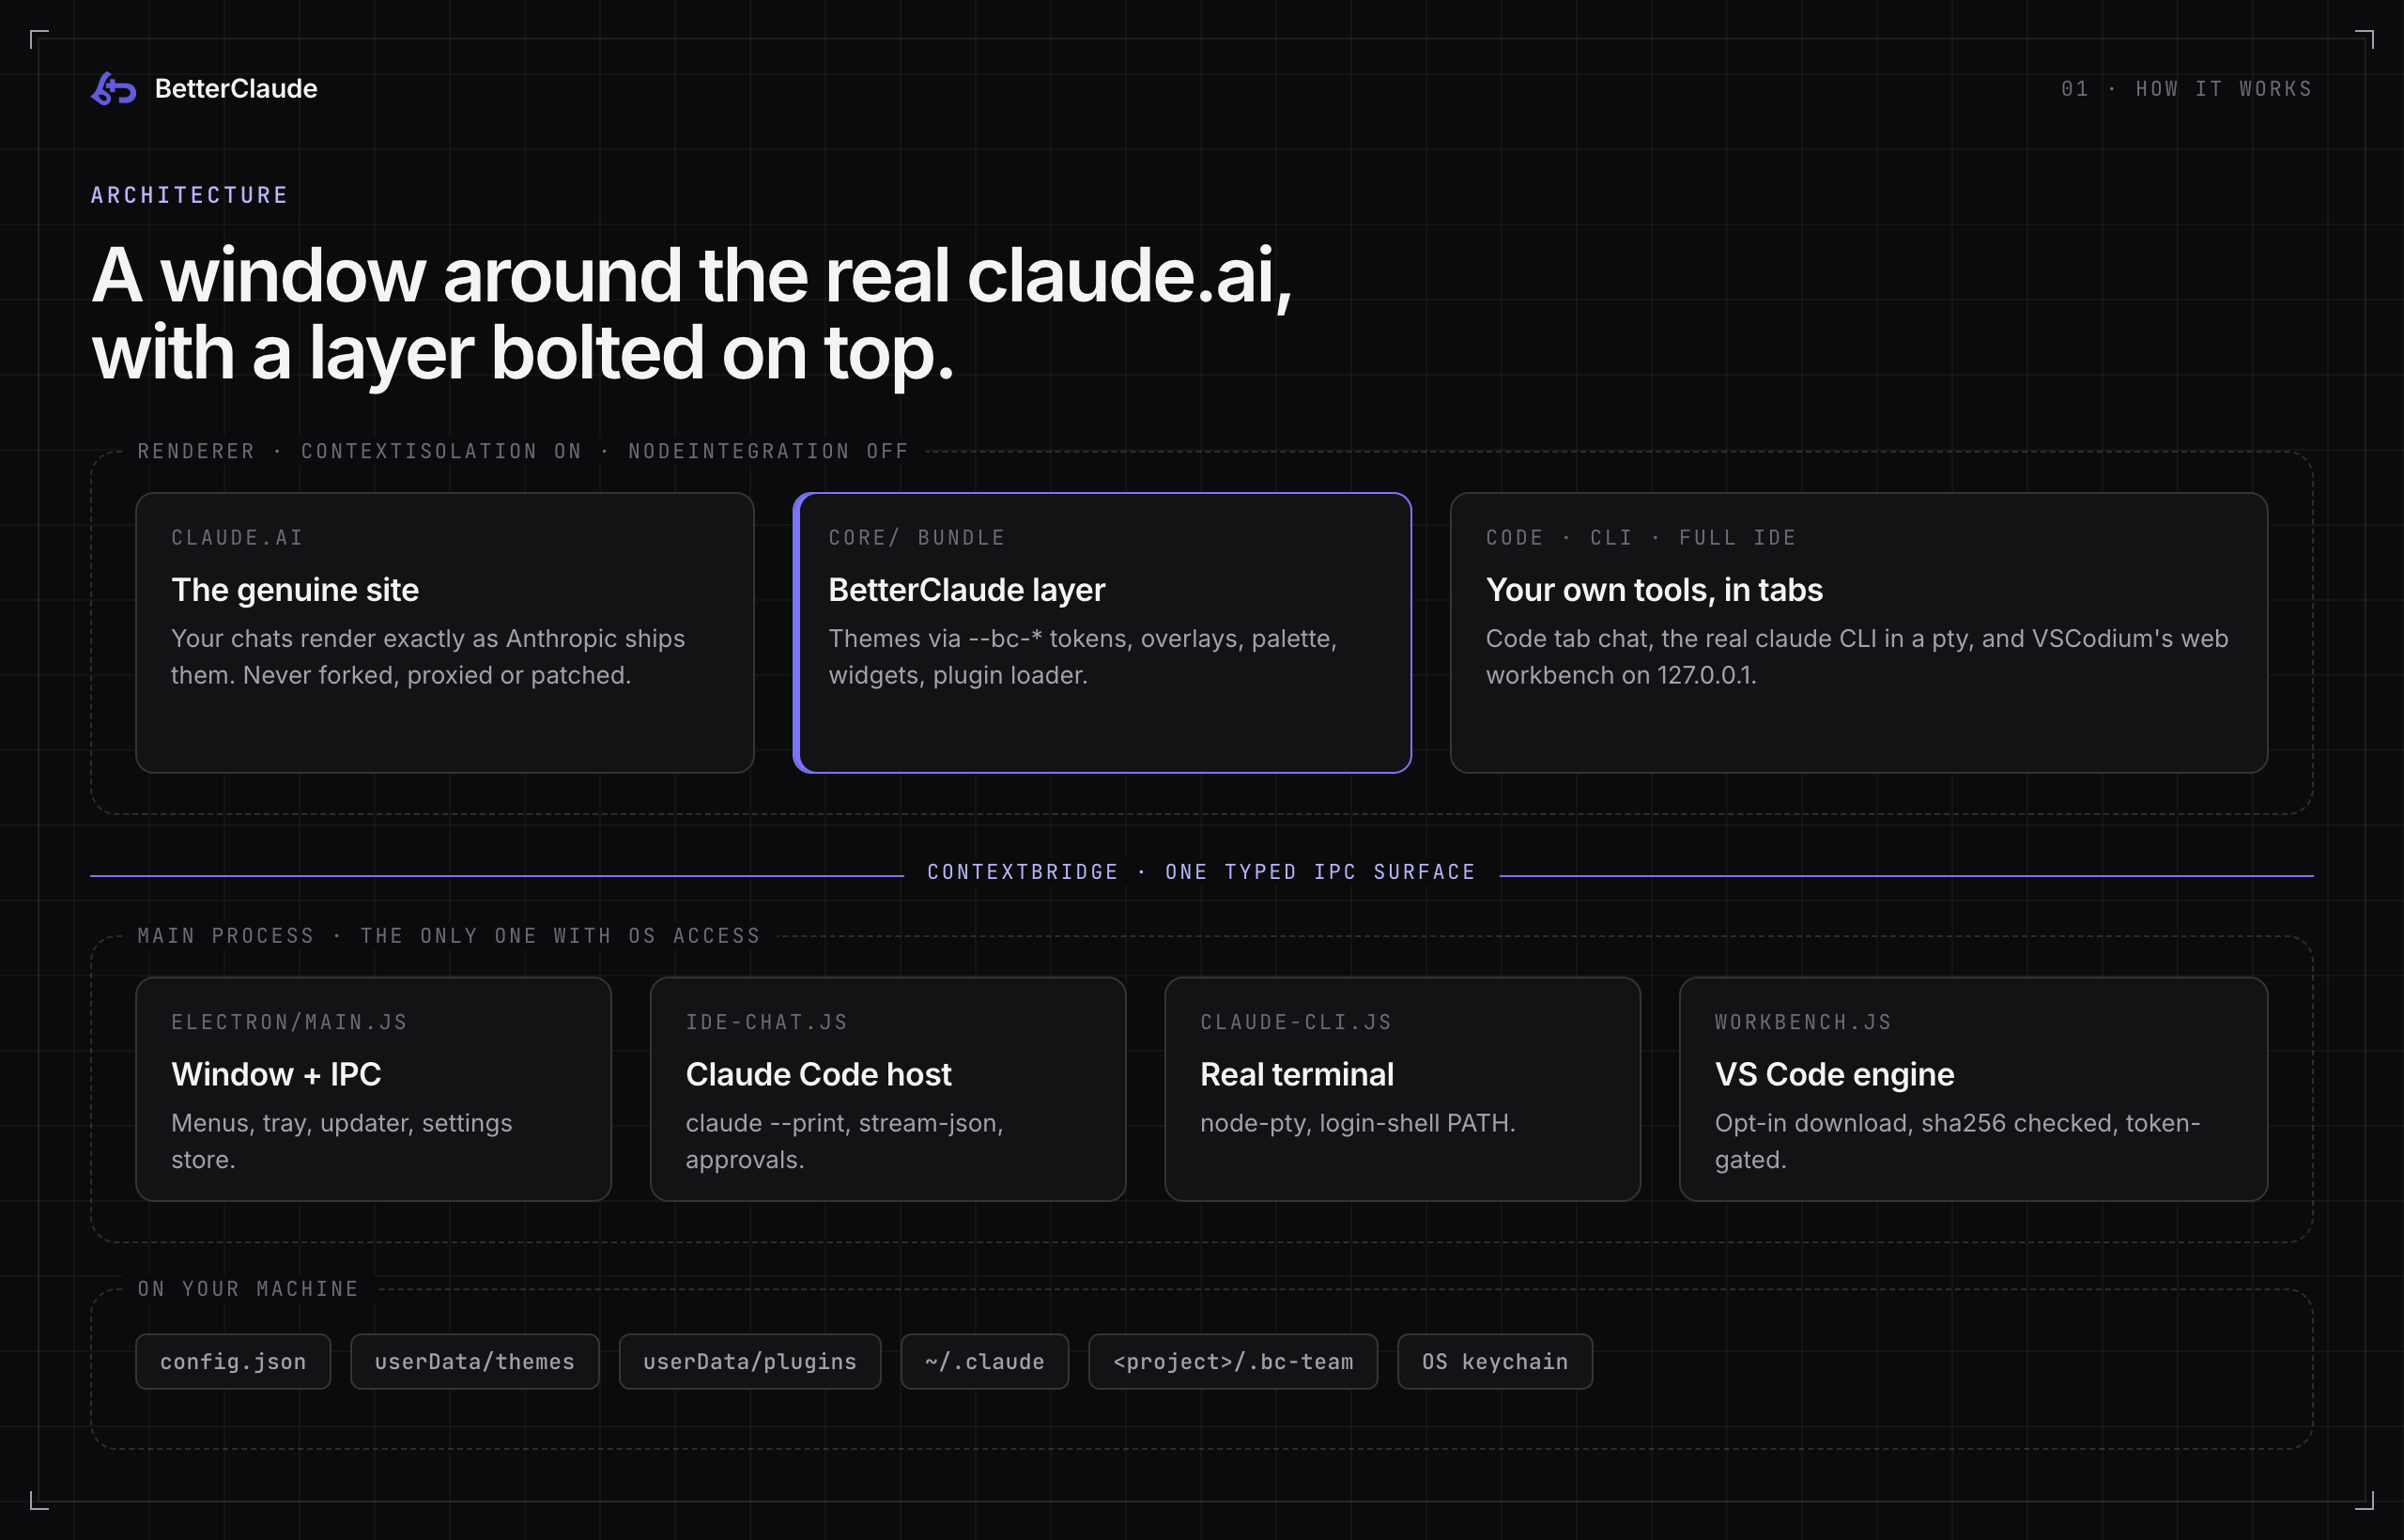Screen dimensions: 2404x1540
Task: Open the 'VS Code engine' card
Action: pyautogui.click(x=1974, y=1089)
